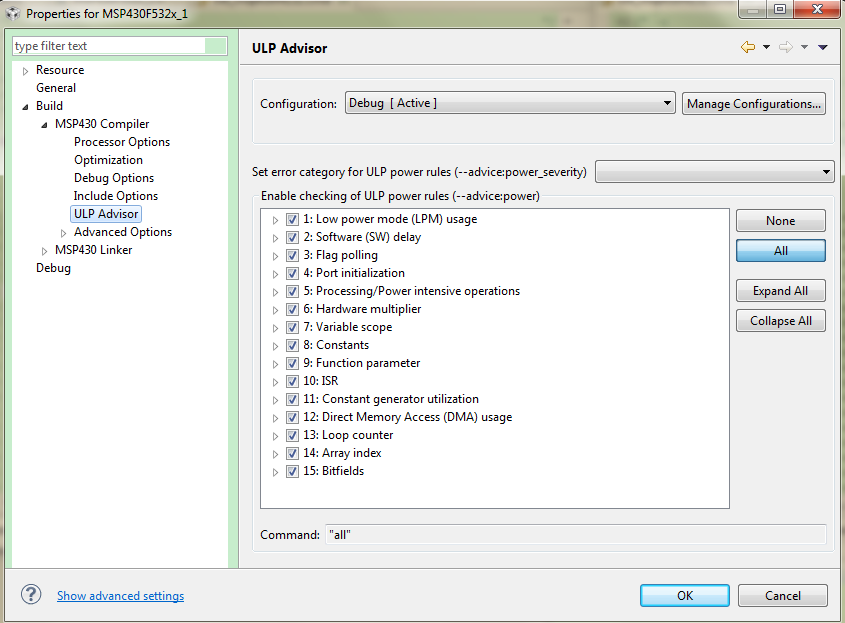Clear the filter text field icon
845x623 pixels.
pos(216,46)
